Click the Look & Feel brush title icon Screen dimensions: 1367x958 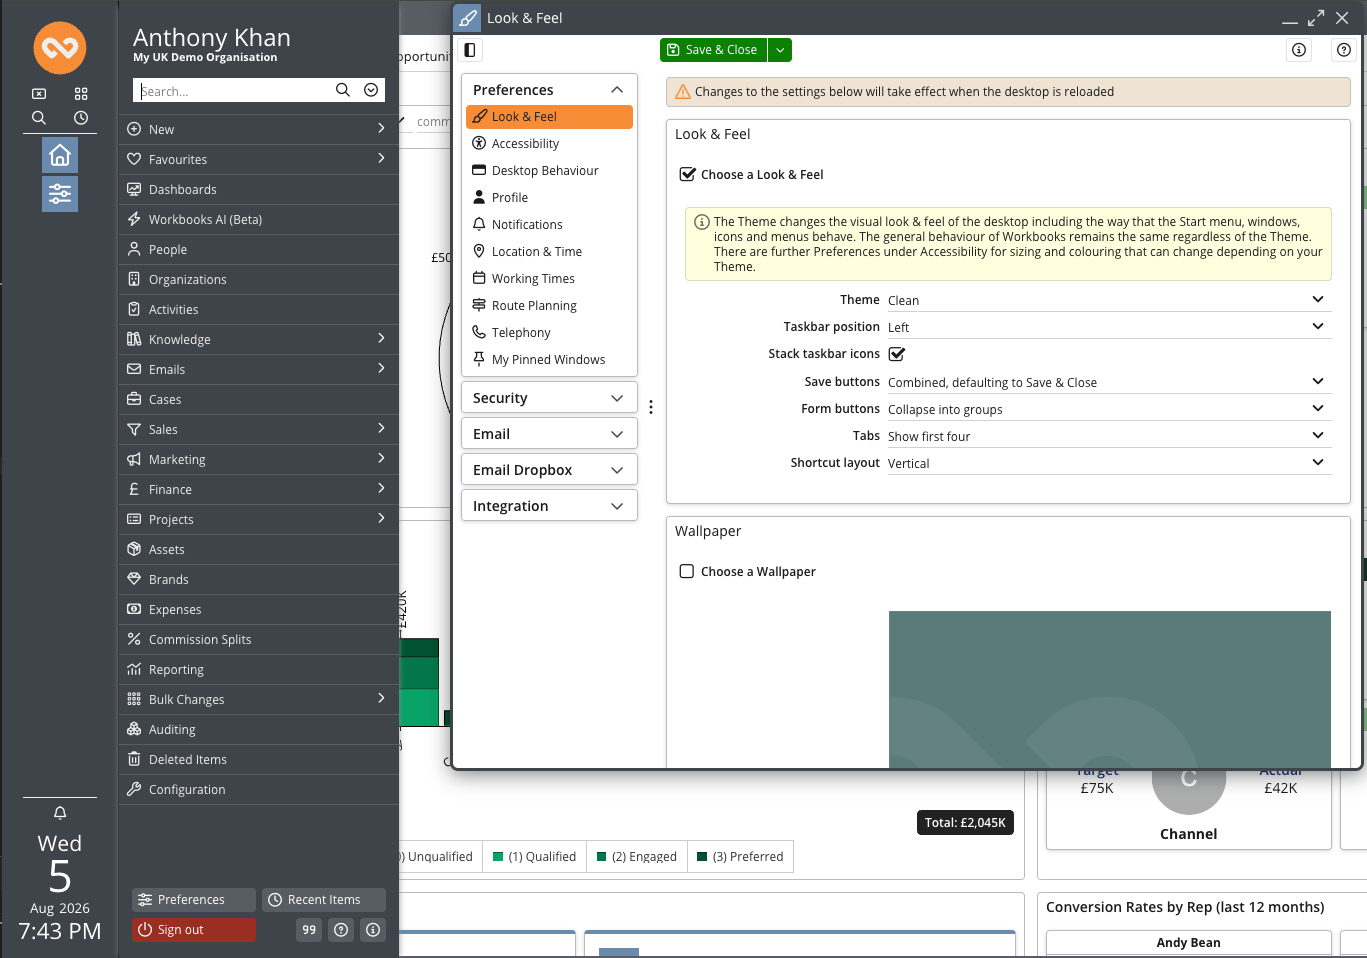coord(468,18)
